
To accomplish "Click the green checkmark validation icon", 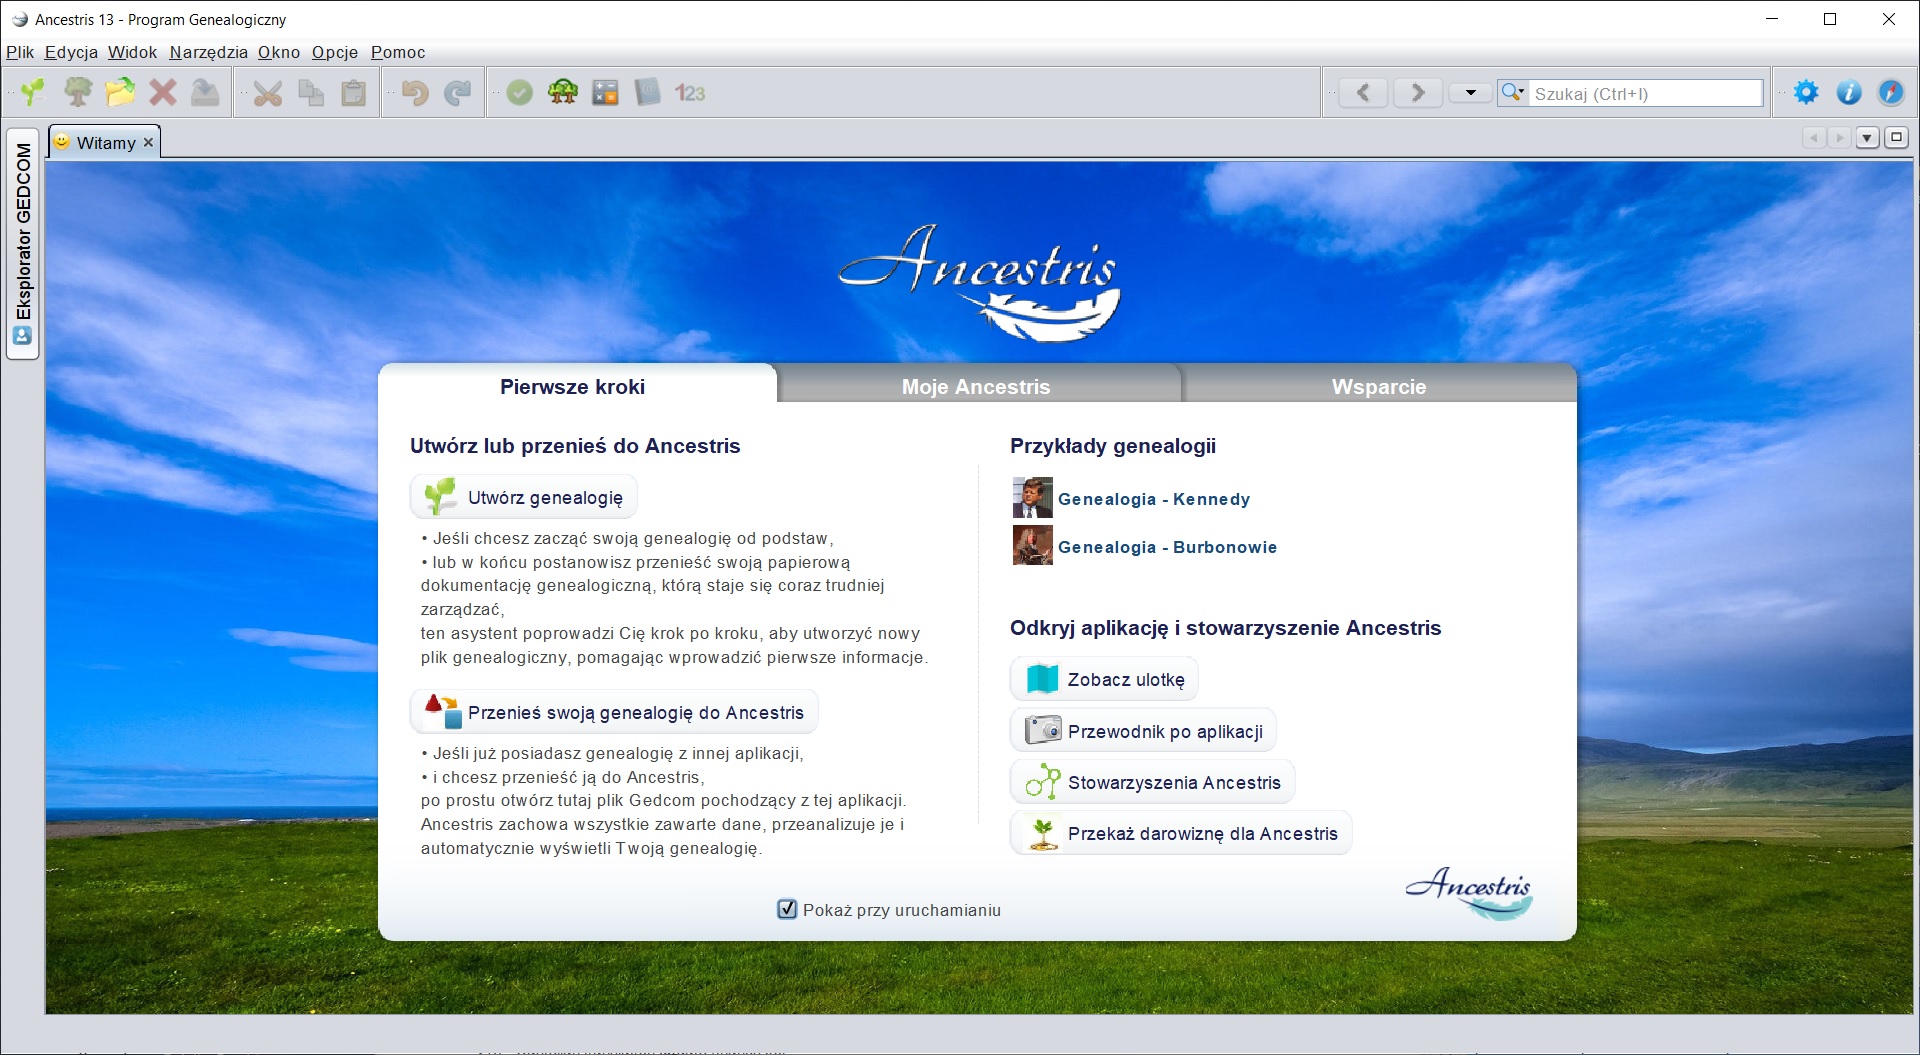I will pyautogui.click(x=520, y=93).
